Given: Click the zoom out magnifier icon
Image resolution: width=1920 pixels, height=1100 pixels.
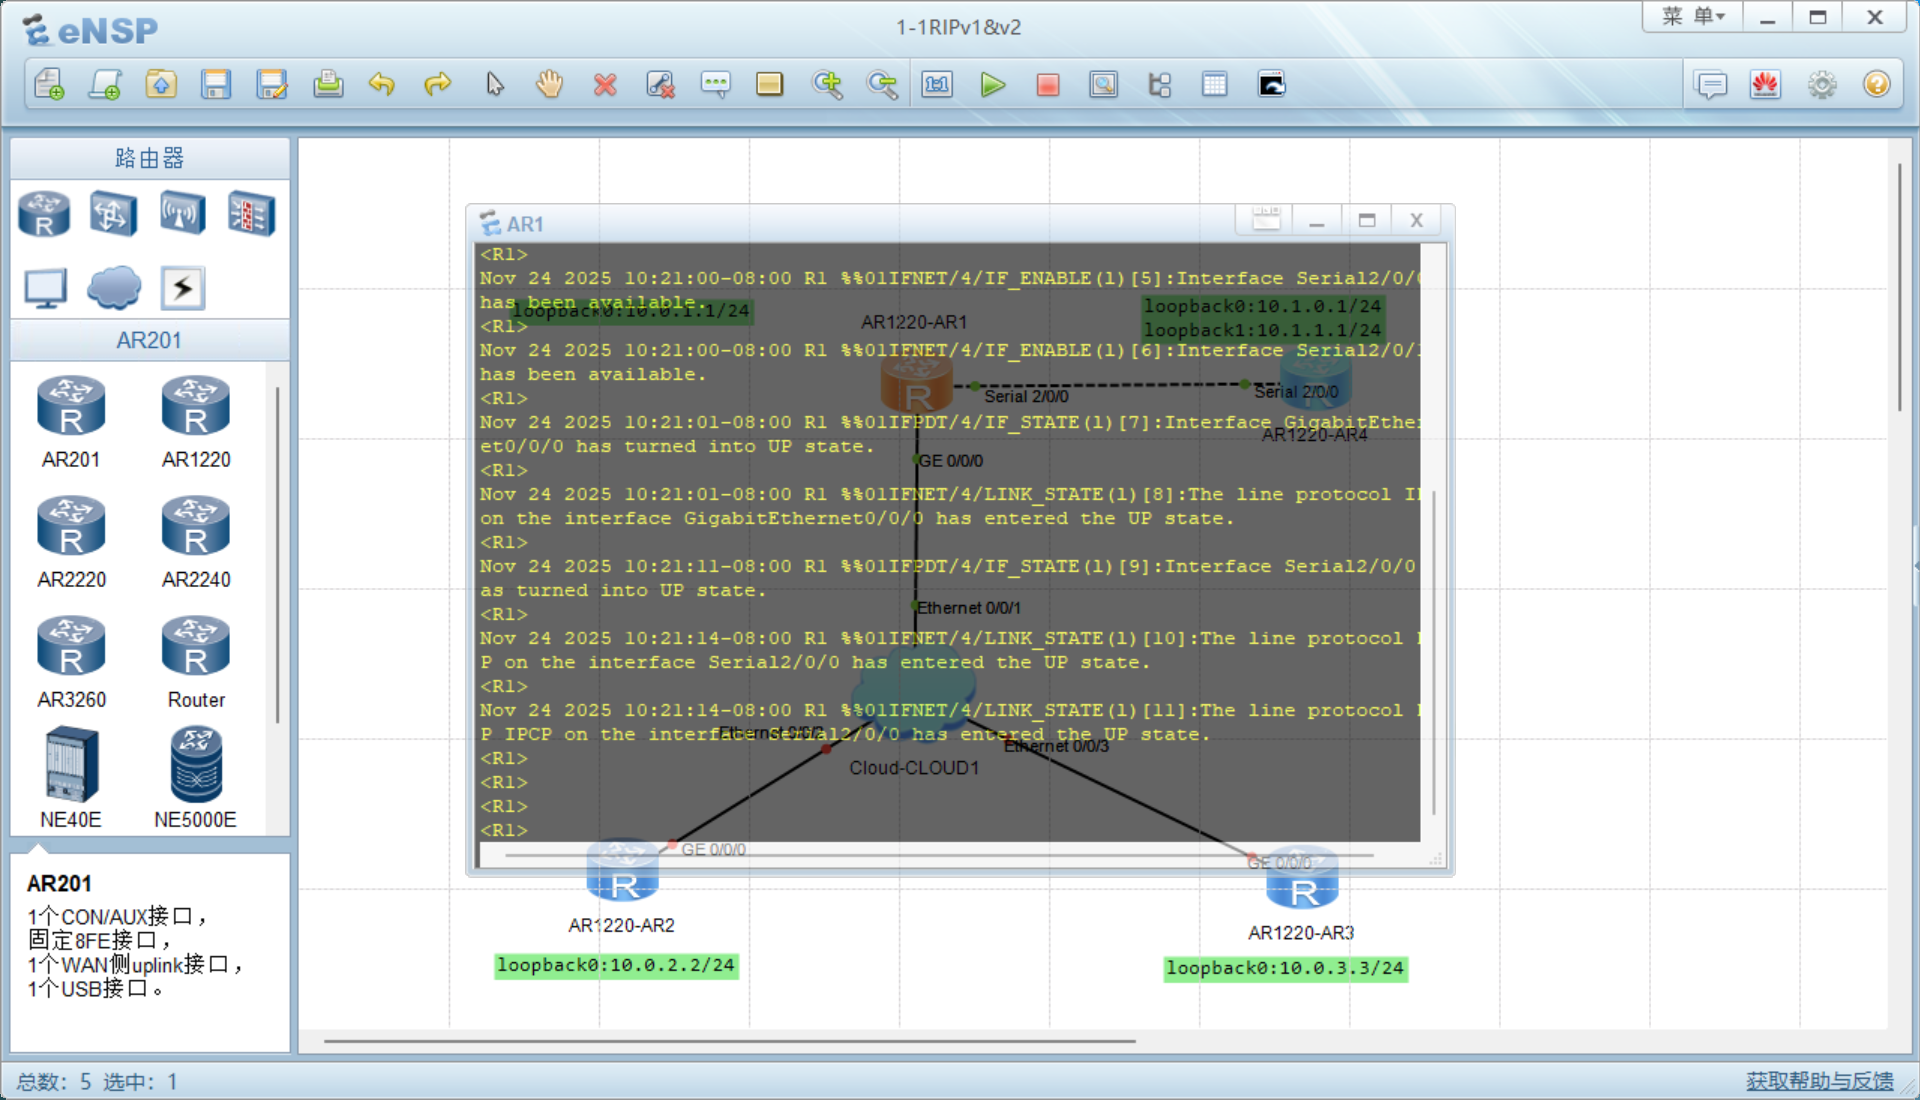Looking at the screenshot, I should (x=882, y=85).
